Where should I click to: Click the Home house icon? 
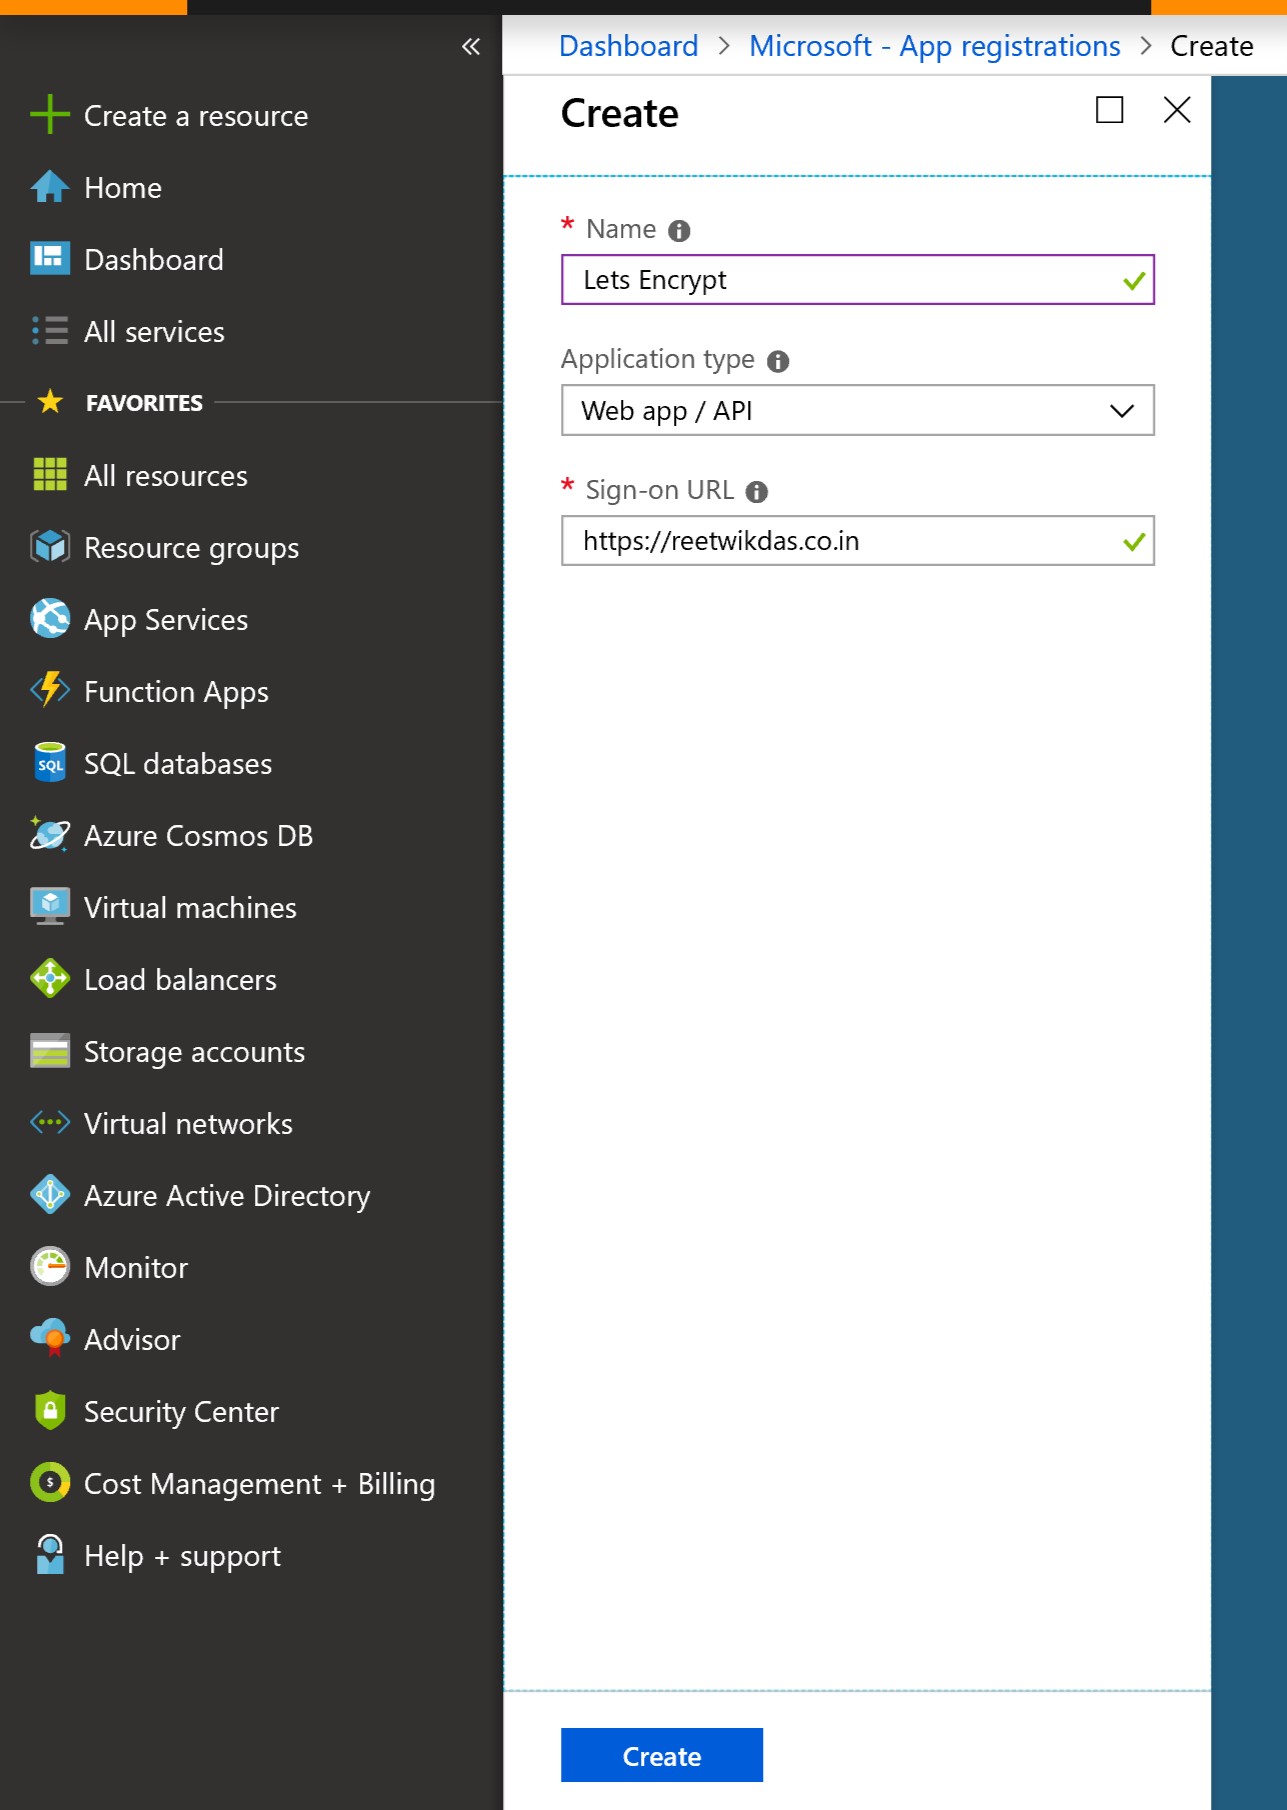point(50,187)
